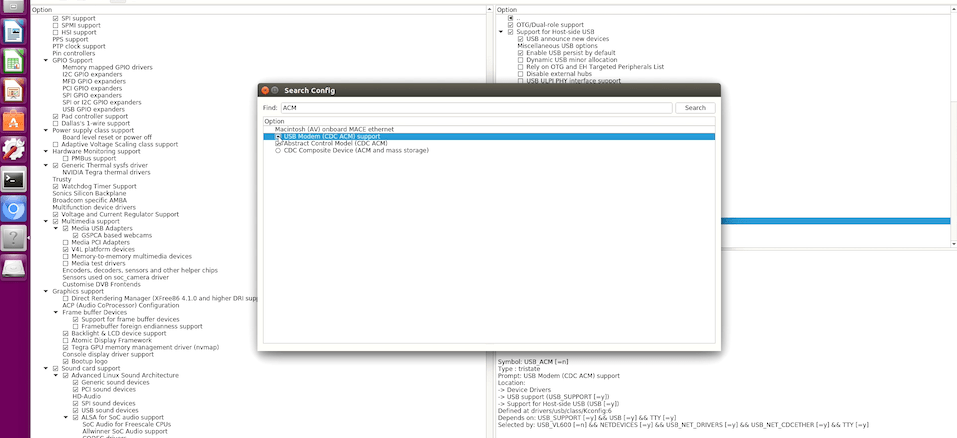Click the Find input field containing ACM
957x438 pixels.
[476, 108]
